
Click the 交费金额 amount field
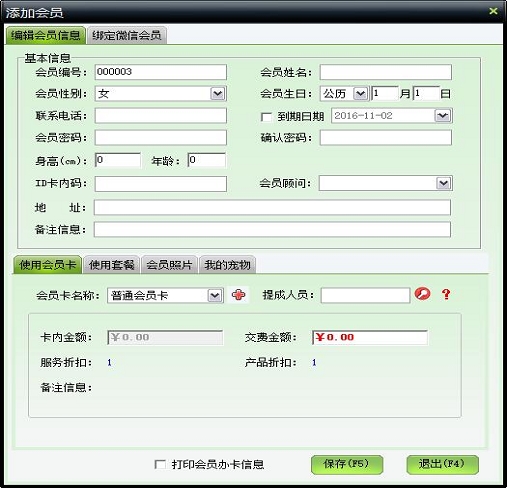(x=370, y=337)
